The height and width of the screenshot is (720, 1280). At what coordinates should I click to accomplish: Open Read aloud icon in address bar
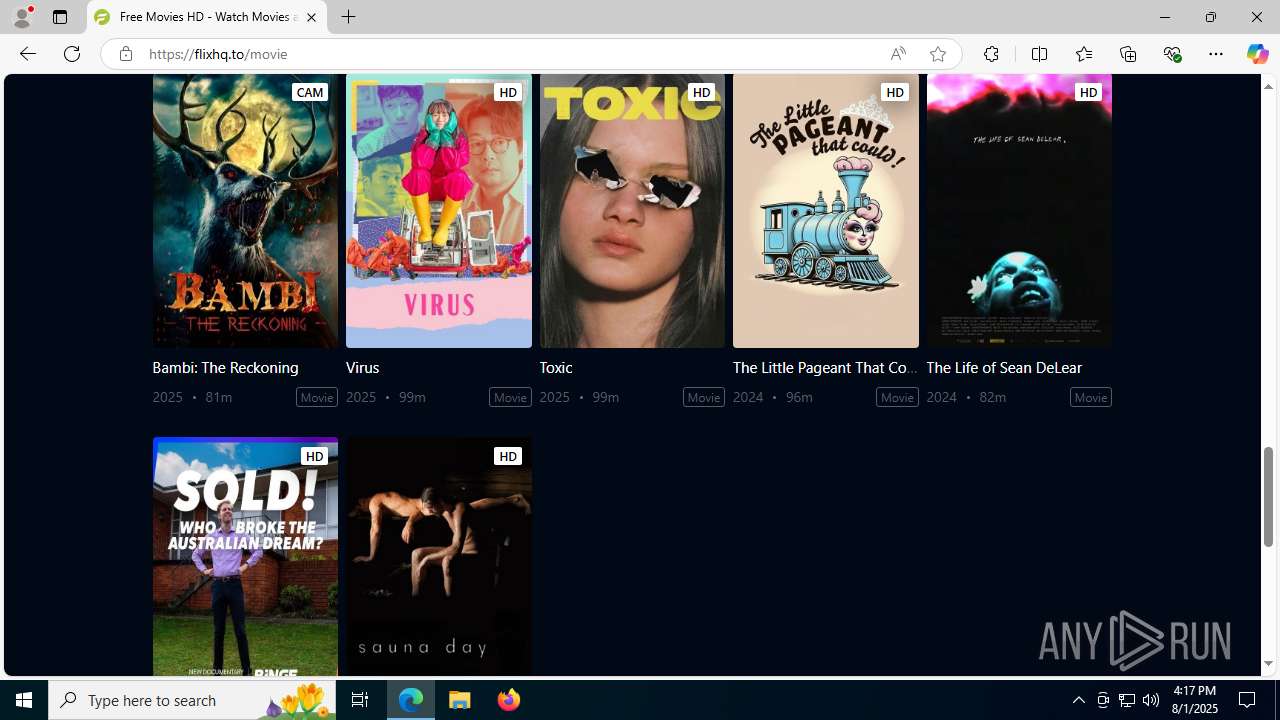click(898, 54)
